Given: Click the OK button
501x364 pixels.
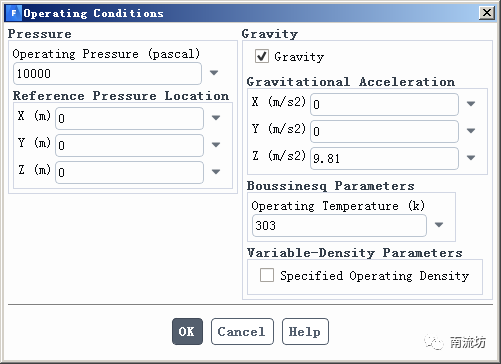Looking at the screenshot, I should click(x=187, y=331).
